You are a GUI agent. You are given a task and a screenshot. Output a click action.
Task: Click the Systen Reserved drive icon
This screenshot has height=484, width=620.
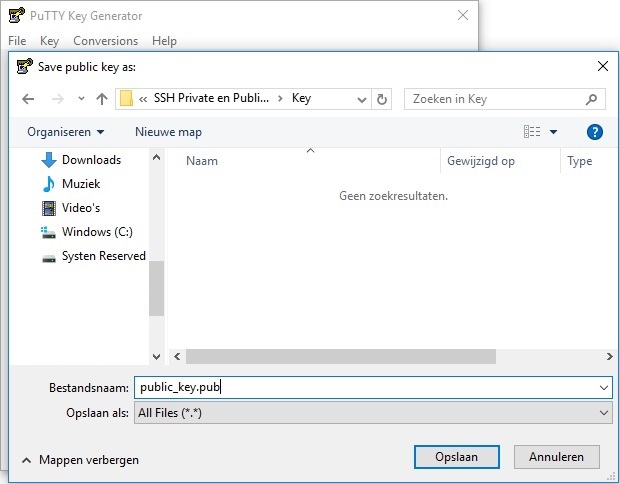(49, 259)
